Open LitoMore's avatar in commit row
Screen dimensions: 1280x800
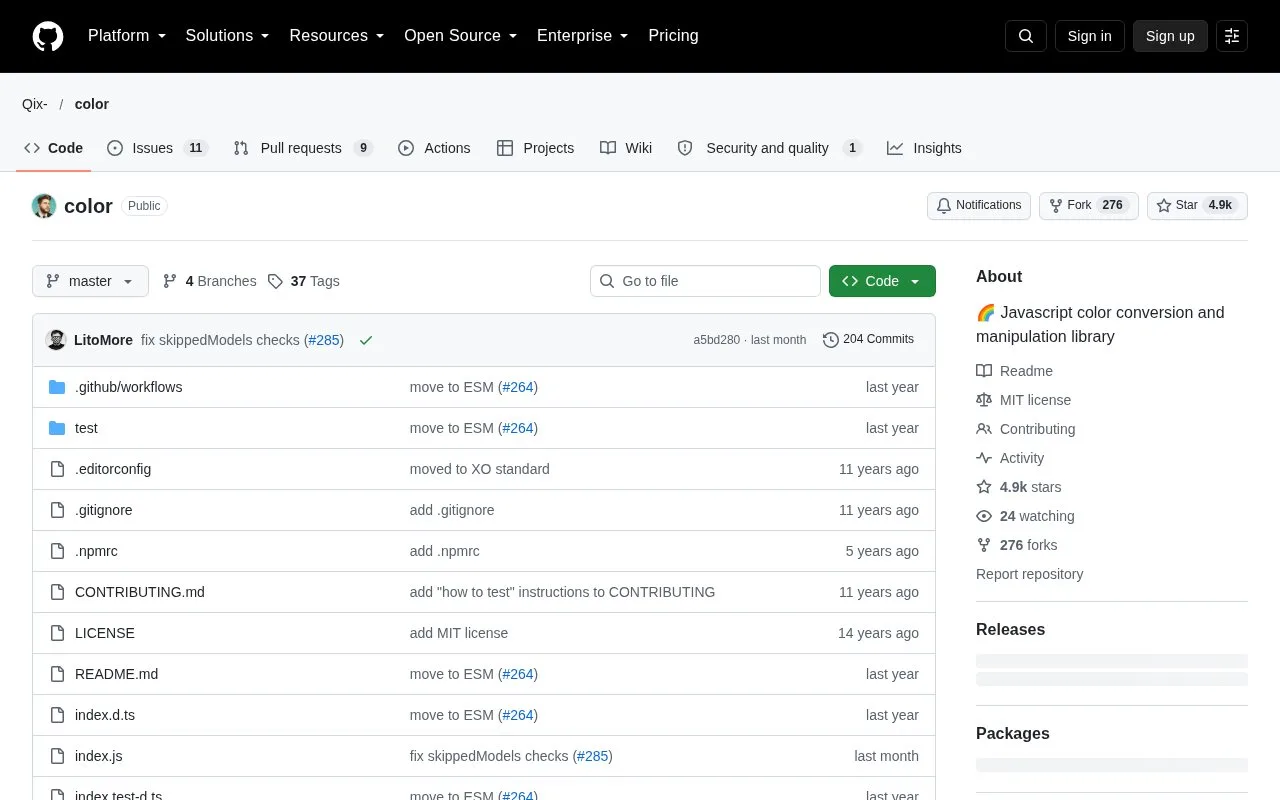click(x=56, y=340)
